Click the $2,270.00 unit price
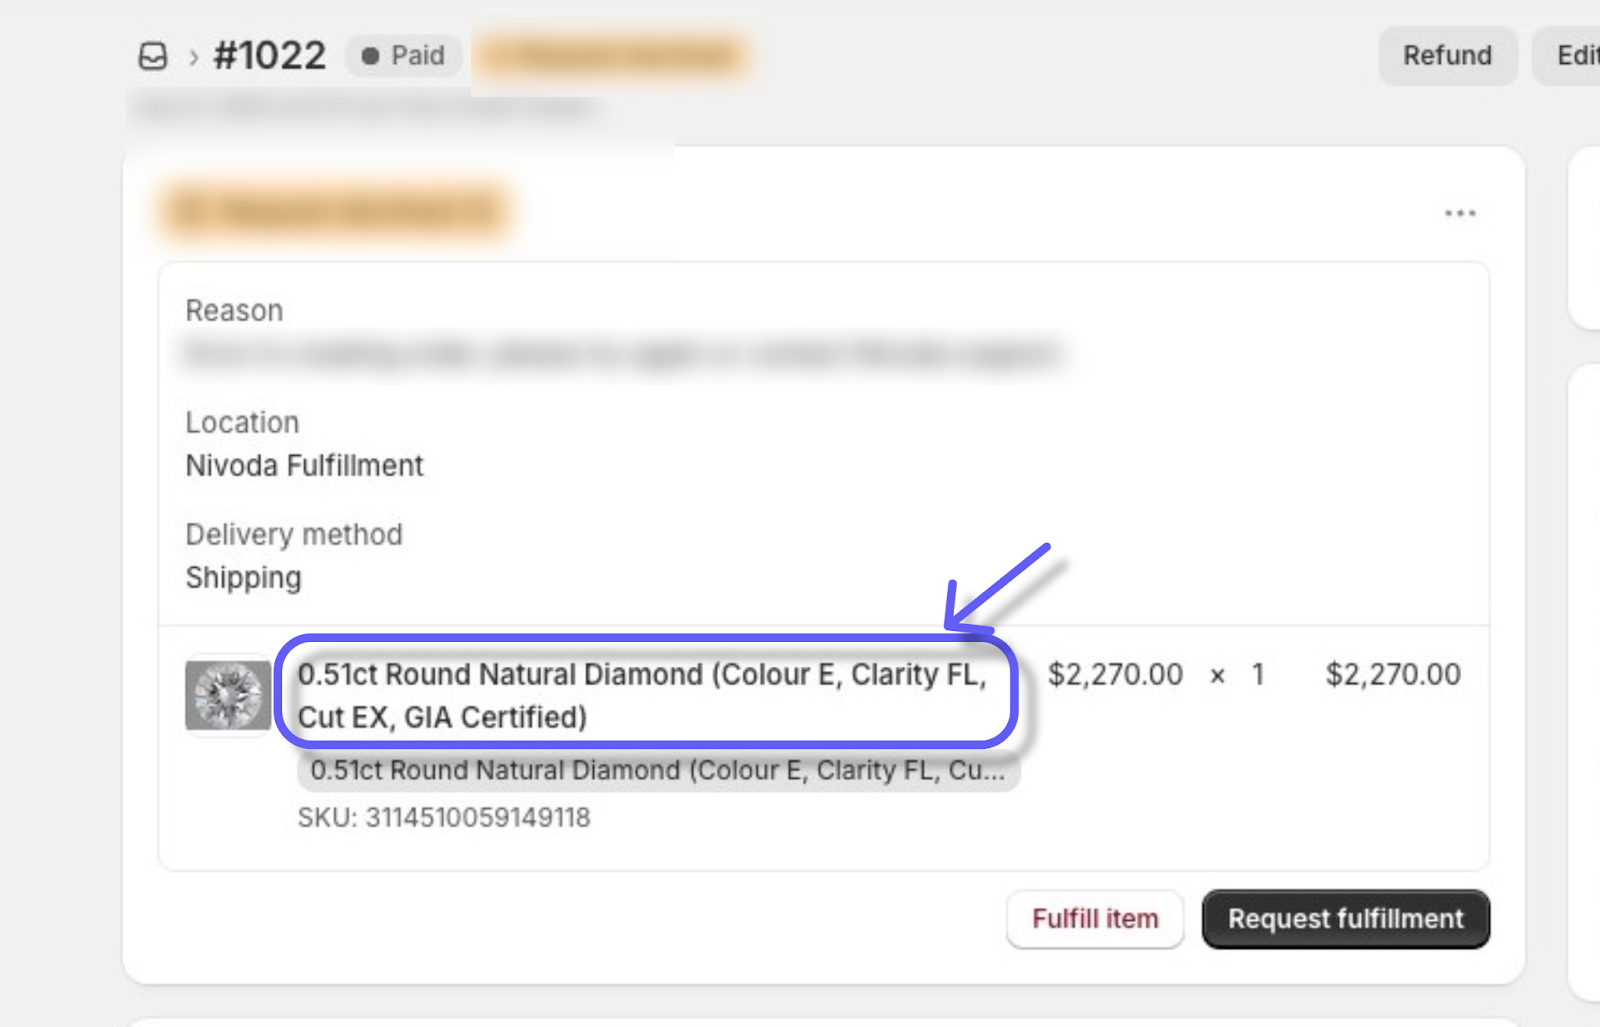Image resolution: width=1600 pixels, height=1027 pixels. (1115, 674)
